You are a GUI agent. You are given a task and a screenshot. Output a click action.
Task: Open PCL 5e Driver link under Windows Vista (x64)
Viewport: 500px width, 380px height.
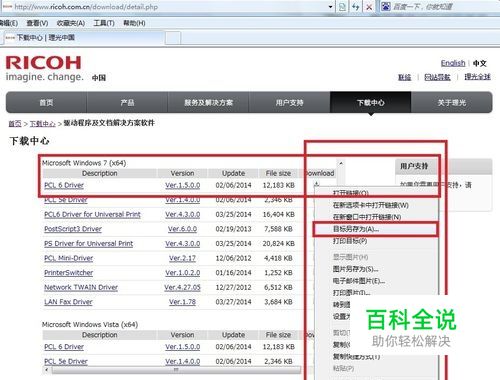(x=66, y=361)
